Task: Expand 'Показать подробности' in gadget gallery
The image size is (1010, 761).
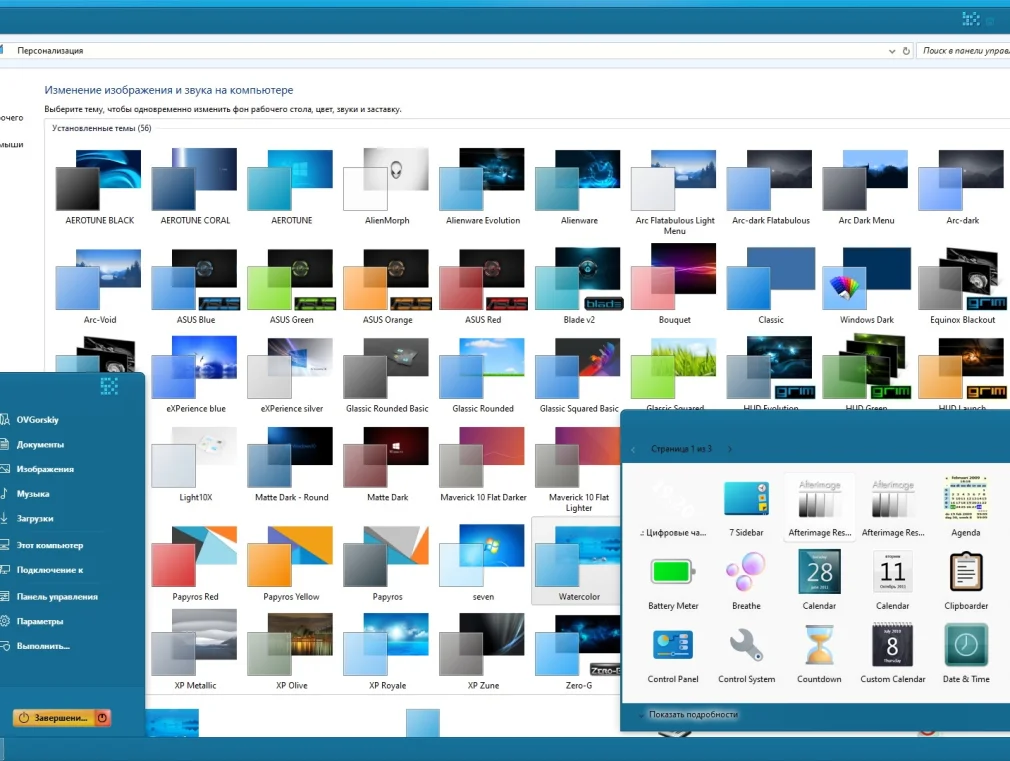Action: pyautogui.click(x=692, y=714)
